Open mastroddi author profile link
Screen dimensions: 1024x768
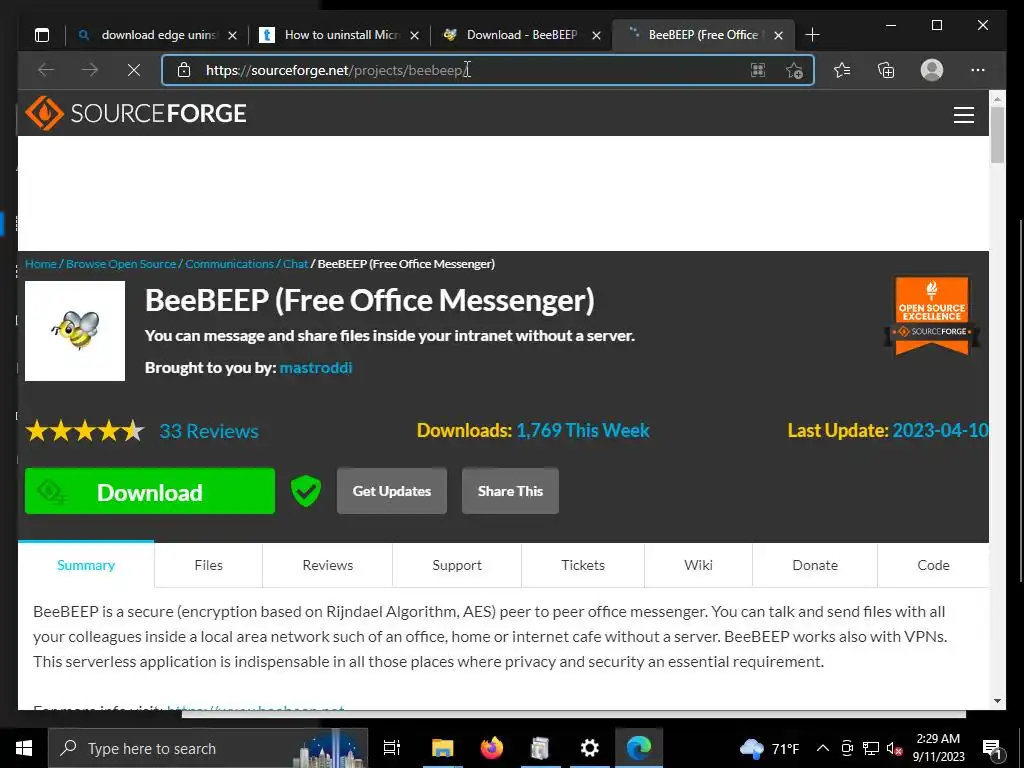316,368
